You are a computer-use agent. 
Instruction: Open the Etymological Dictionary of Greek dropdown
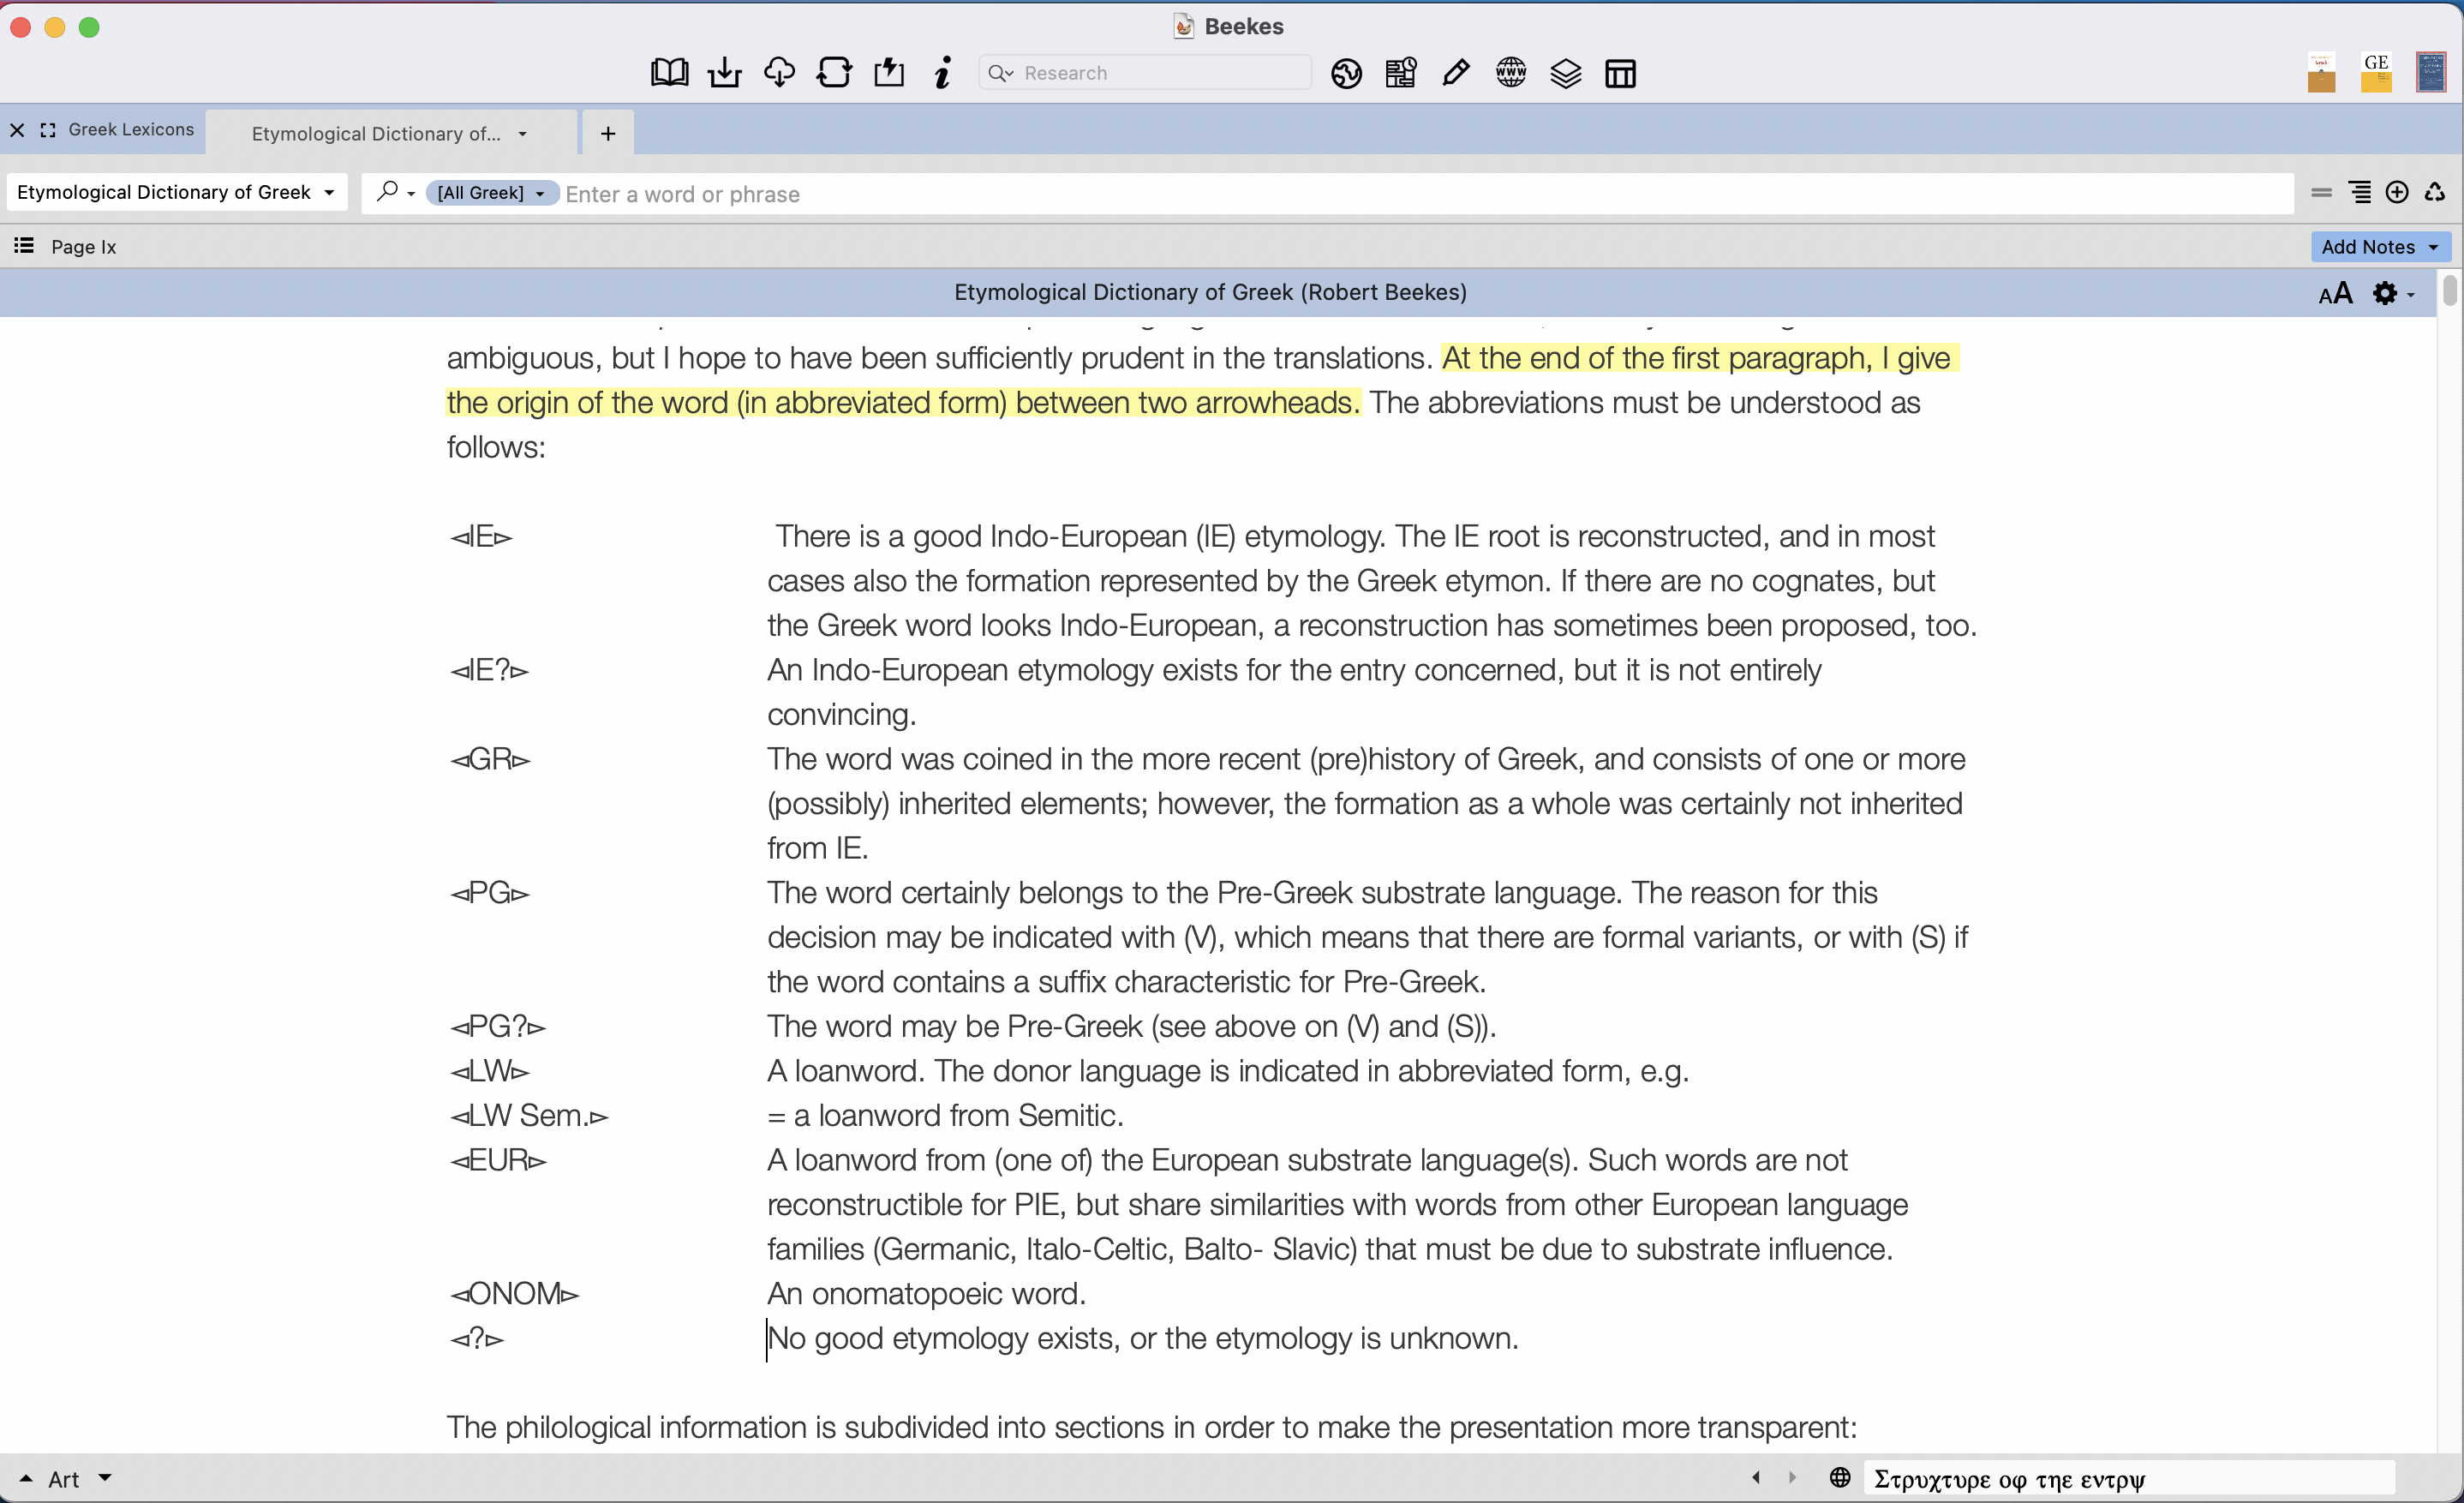coord(176,192)
